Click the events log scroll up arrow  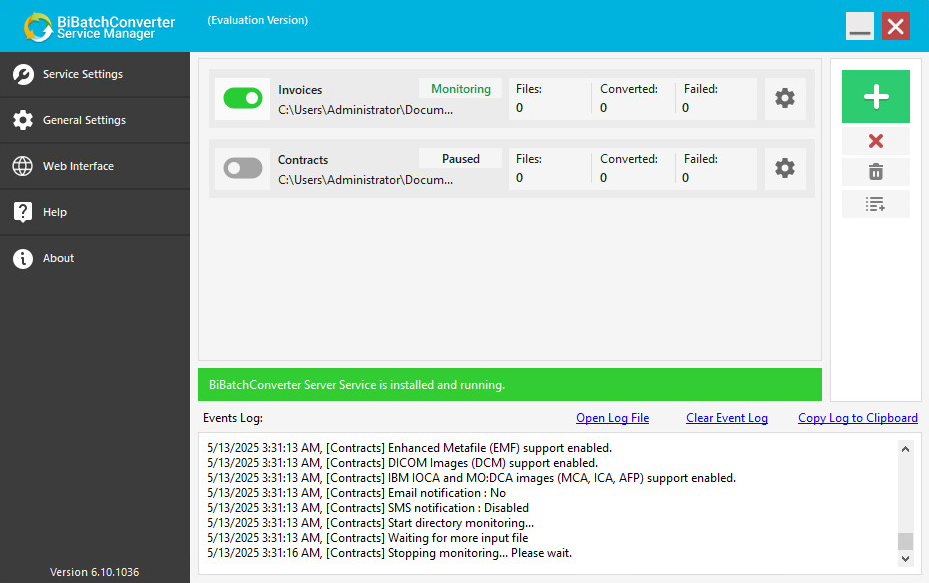pos(905,449)
